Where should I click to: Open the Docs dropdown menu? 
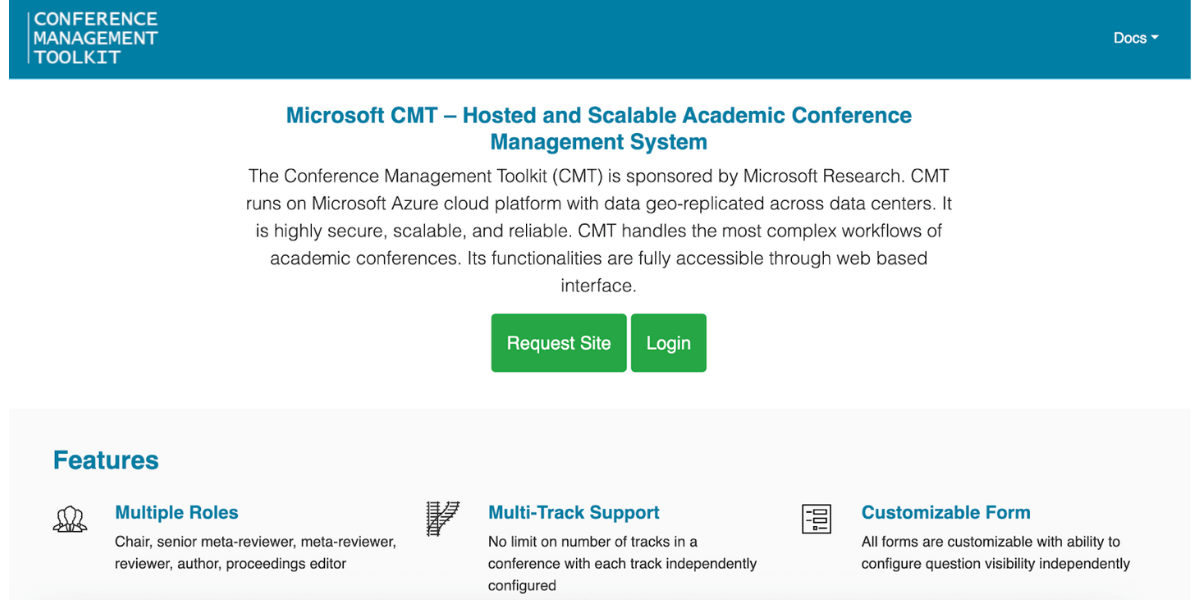(x=1135, y=37)
